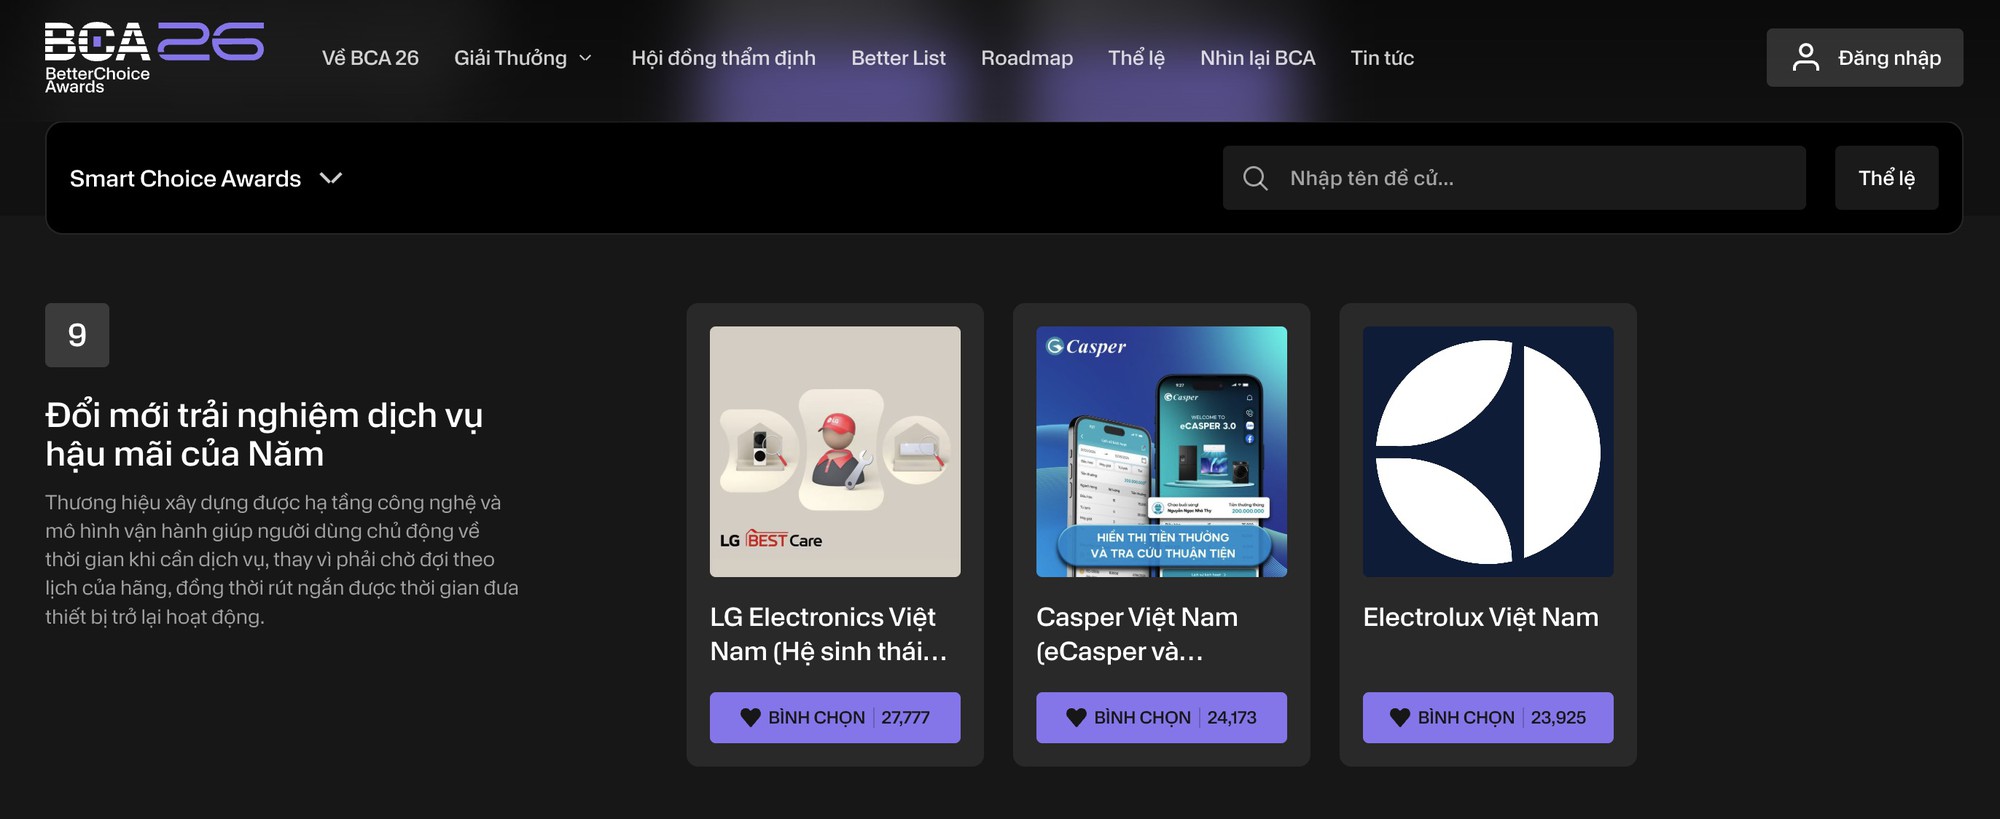The height and width of the screenshot is (819, 2000).
Task: Go to Hội đồng thẩm định page
Action: click(x=724, y=58)
